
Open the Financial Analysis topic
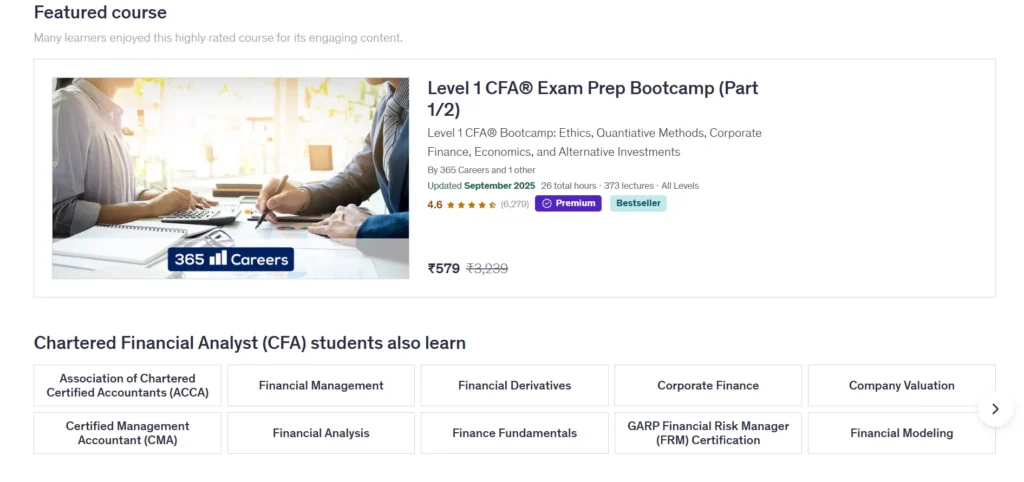click(321, 433)
